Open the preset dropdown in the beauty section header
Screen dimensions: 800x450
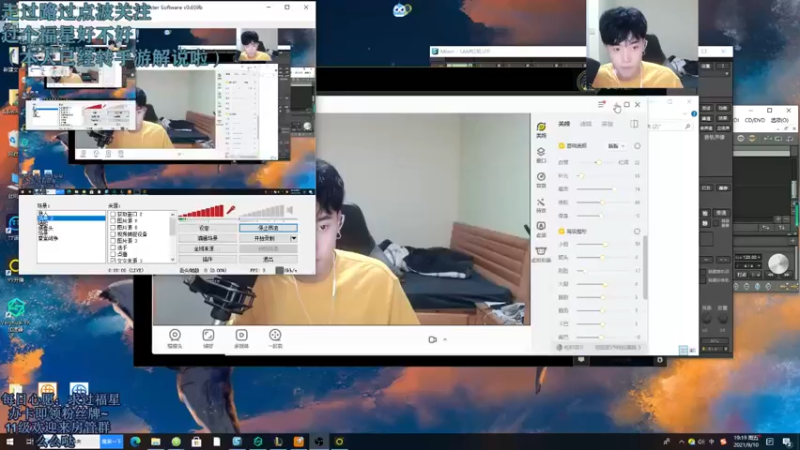coord(616,146)
